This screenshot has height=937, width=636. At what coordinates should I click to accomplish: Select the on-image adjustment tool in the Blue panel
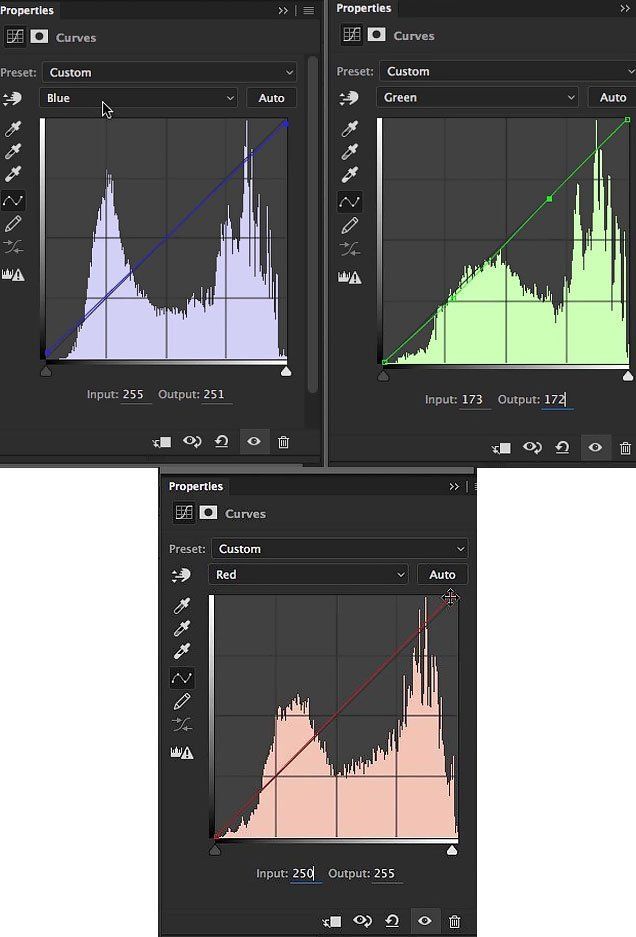pos(12,99)
